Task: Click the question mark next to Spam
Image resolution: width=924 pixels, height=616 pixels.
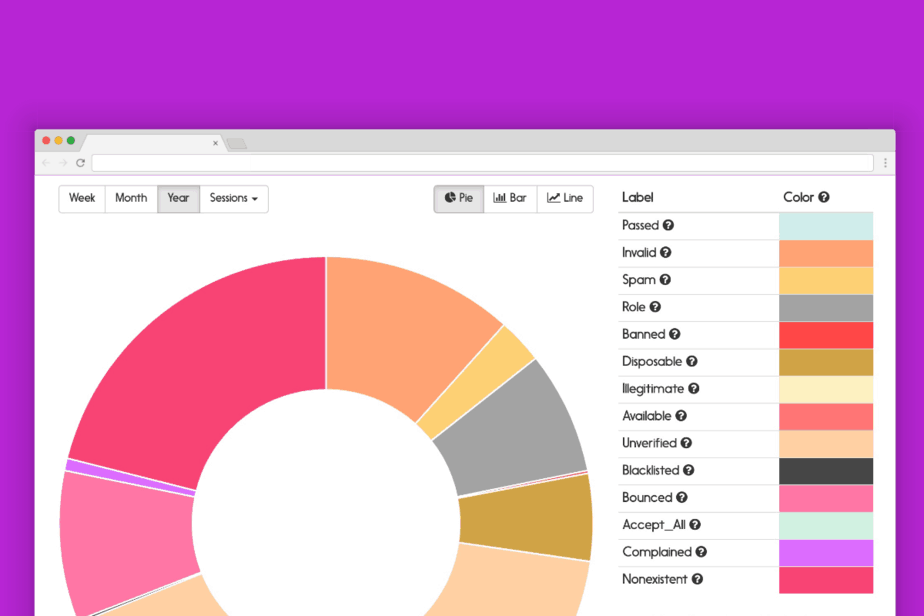Action: click(x=665, y=279)
